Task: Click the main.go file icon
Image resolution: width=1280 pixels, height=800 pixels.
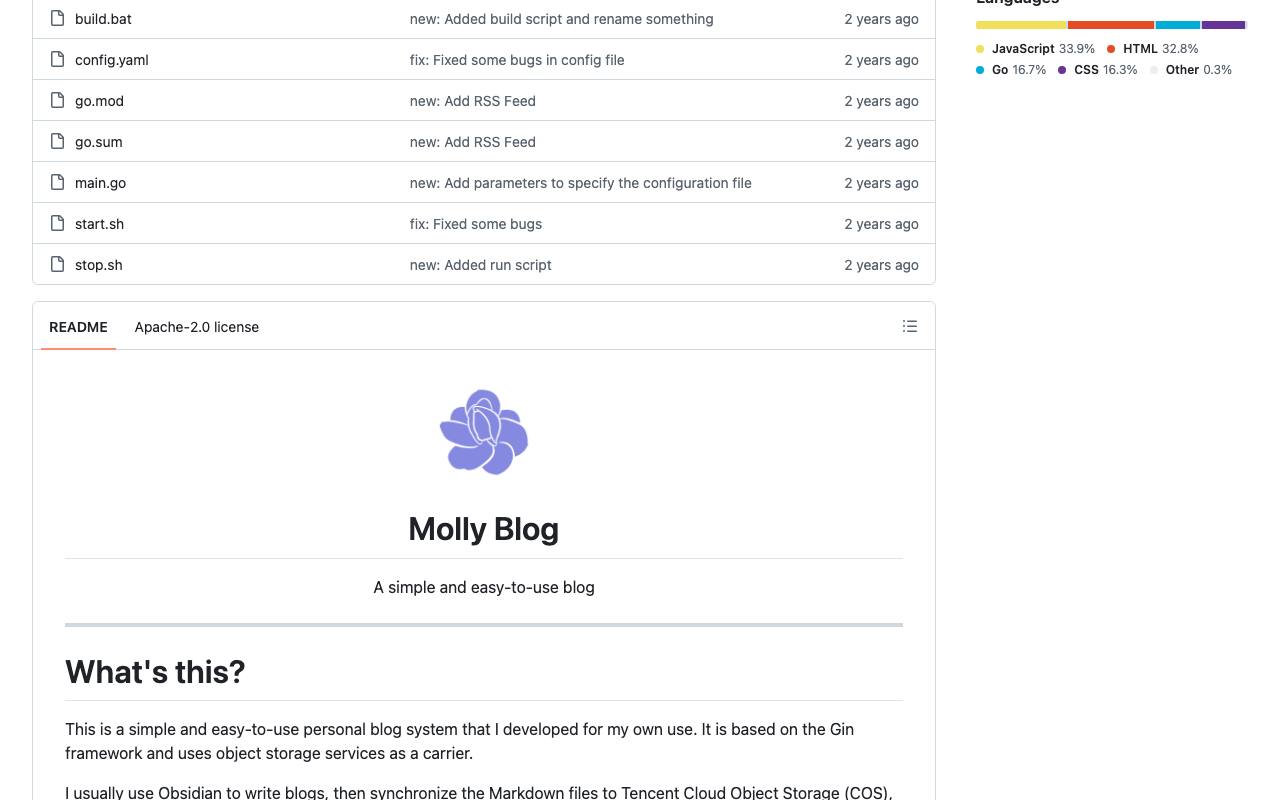Action: pyautogui.click(x=58, y=182)
